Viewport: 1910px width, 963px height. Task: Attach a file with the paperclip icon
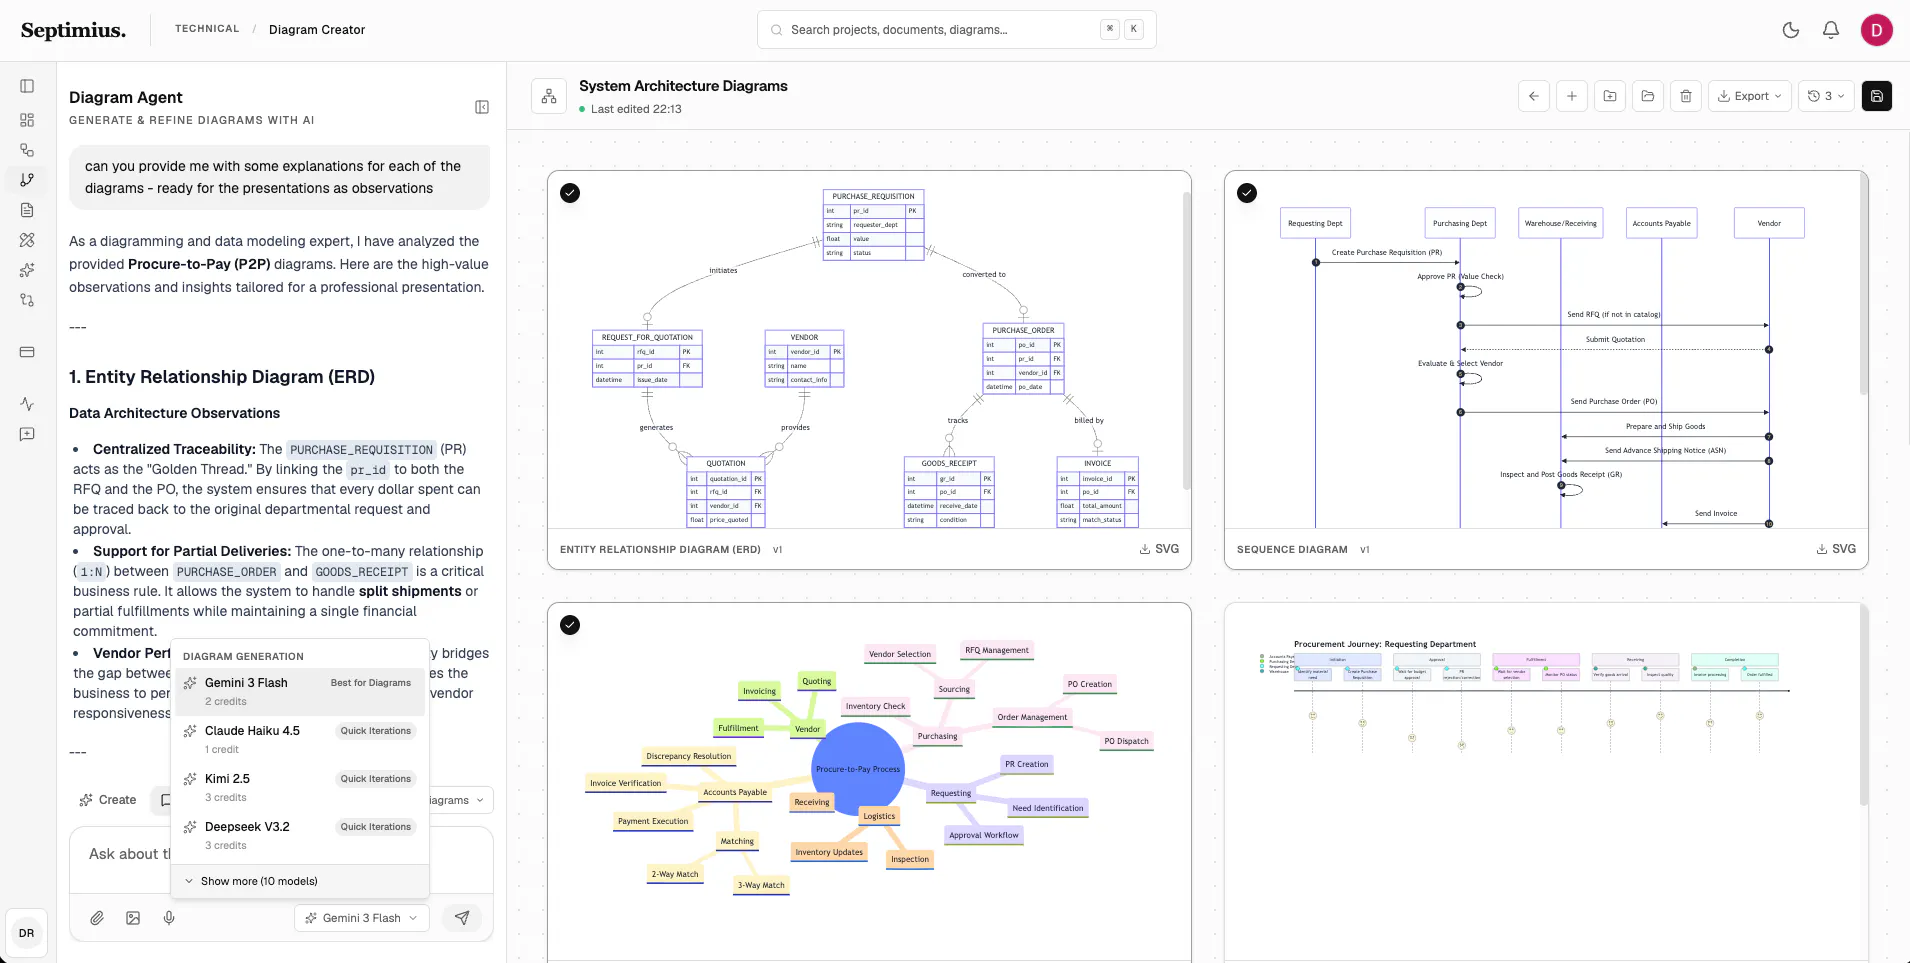97,918
